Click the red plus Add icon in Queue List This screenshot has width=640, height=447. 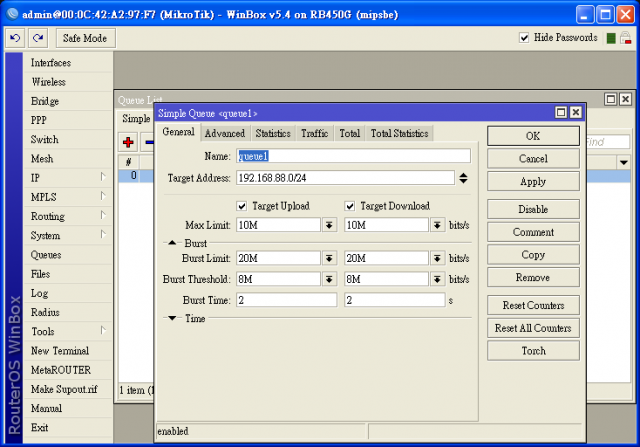(x=128, y=142)
